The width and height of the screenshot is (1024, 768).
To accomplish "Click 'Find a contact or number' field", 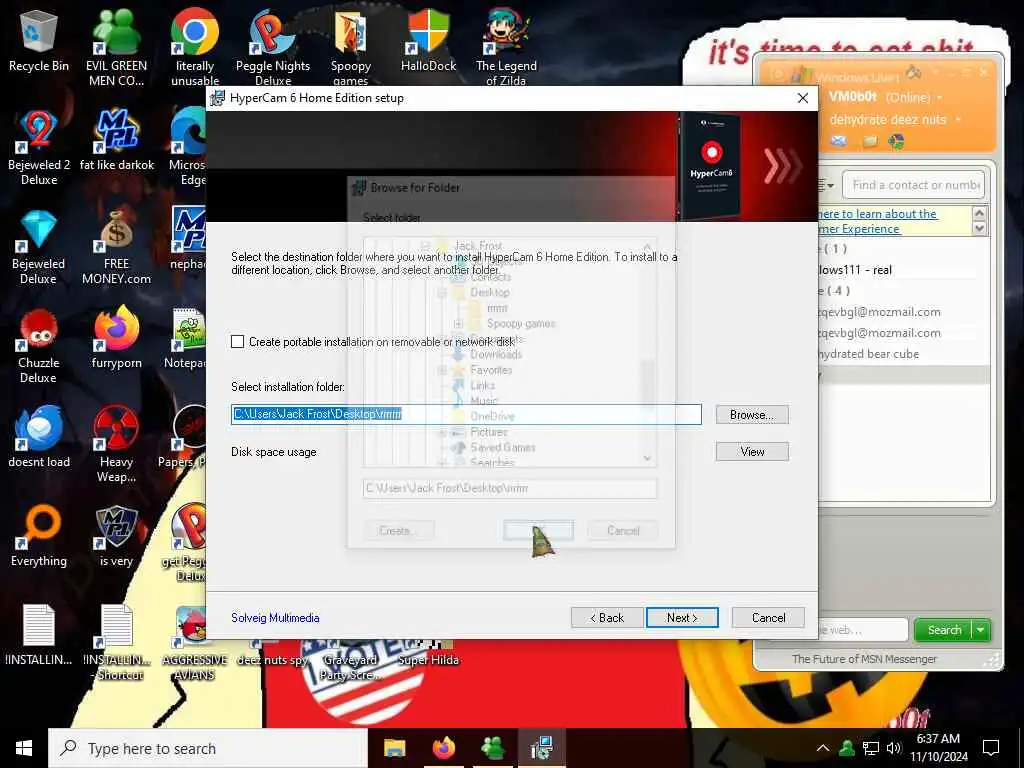I will point(914,185).
